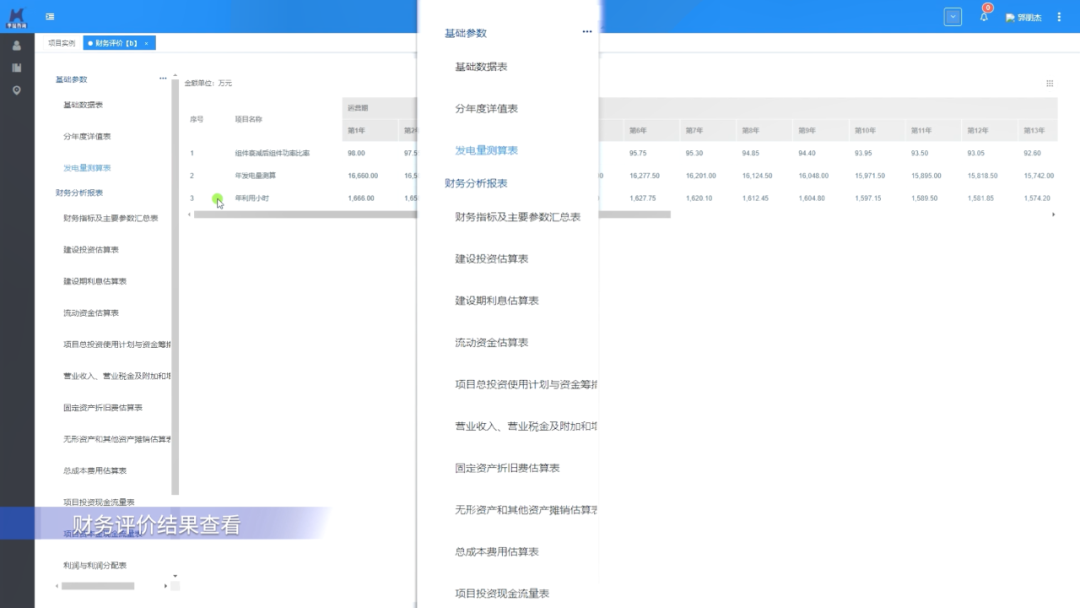Switch to the 项目实例 tab
The width and height of the screenshot is (1080, 608).
point(61,43)
